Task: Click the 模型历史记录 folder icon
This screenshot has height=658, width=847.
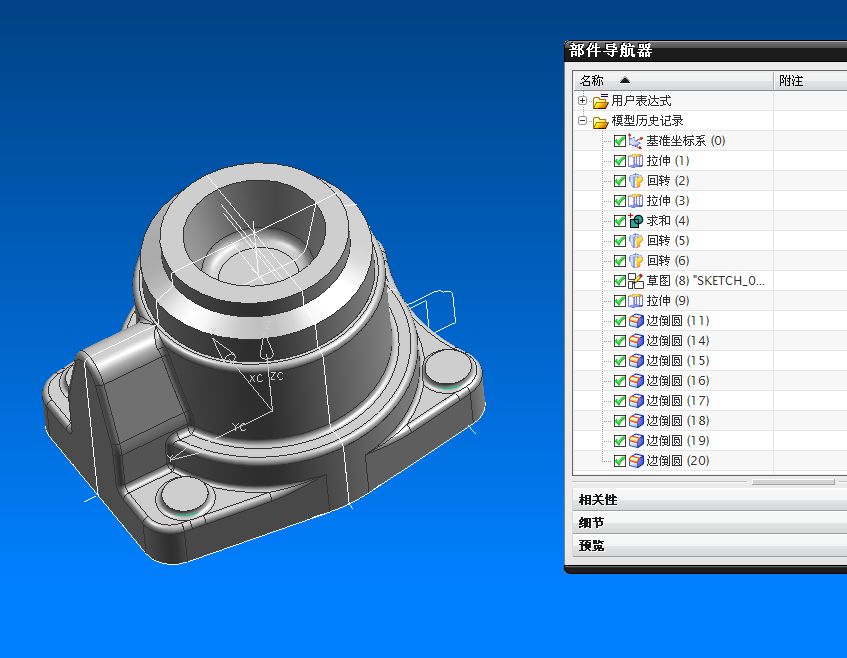Action: (600, 122)
